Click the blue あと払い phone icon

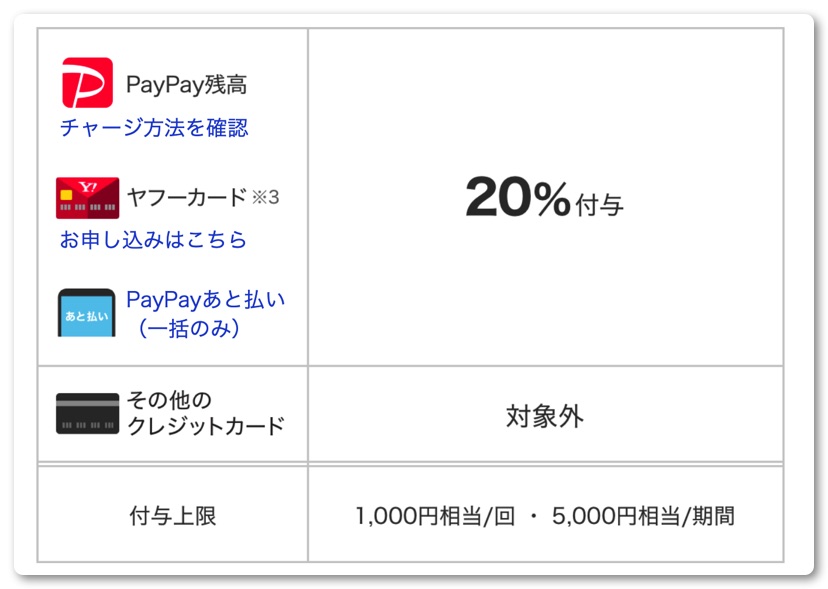click(87, 313)
